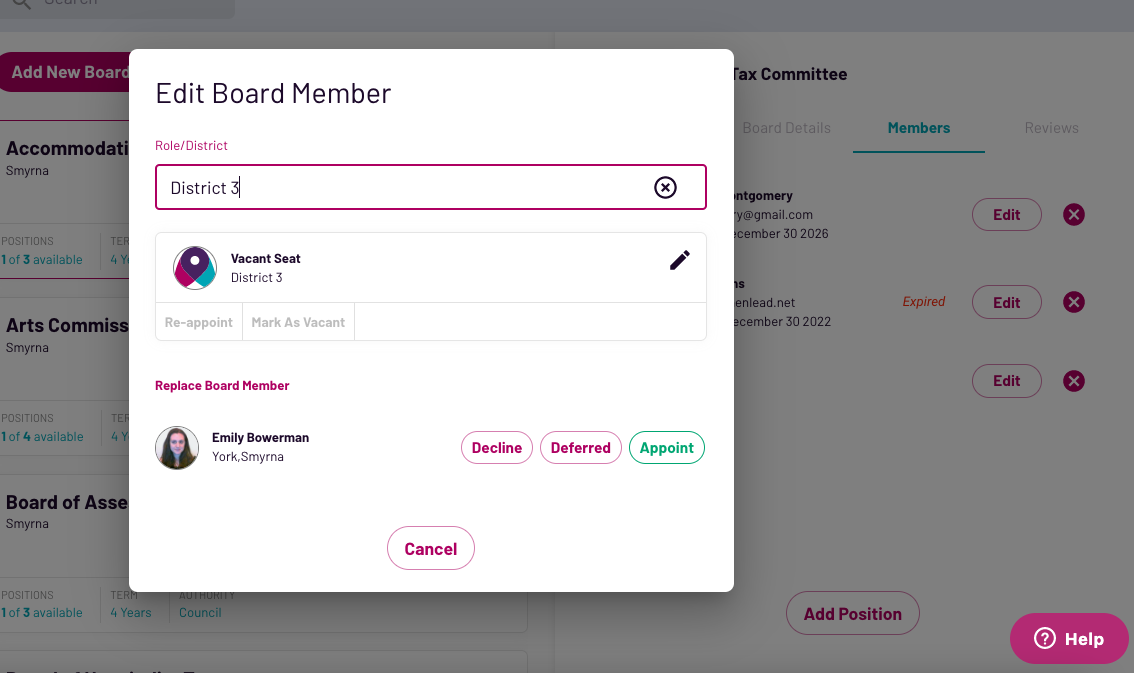This screenshot has width=1134, height=673.
Task: Open the Reviews tab
Action: click(1051, 128)
